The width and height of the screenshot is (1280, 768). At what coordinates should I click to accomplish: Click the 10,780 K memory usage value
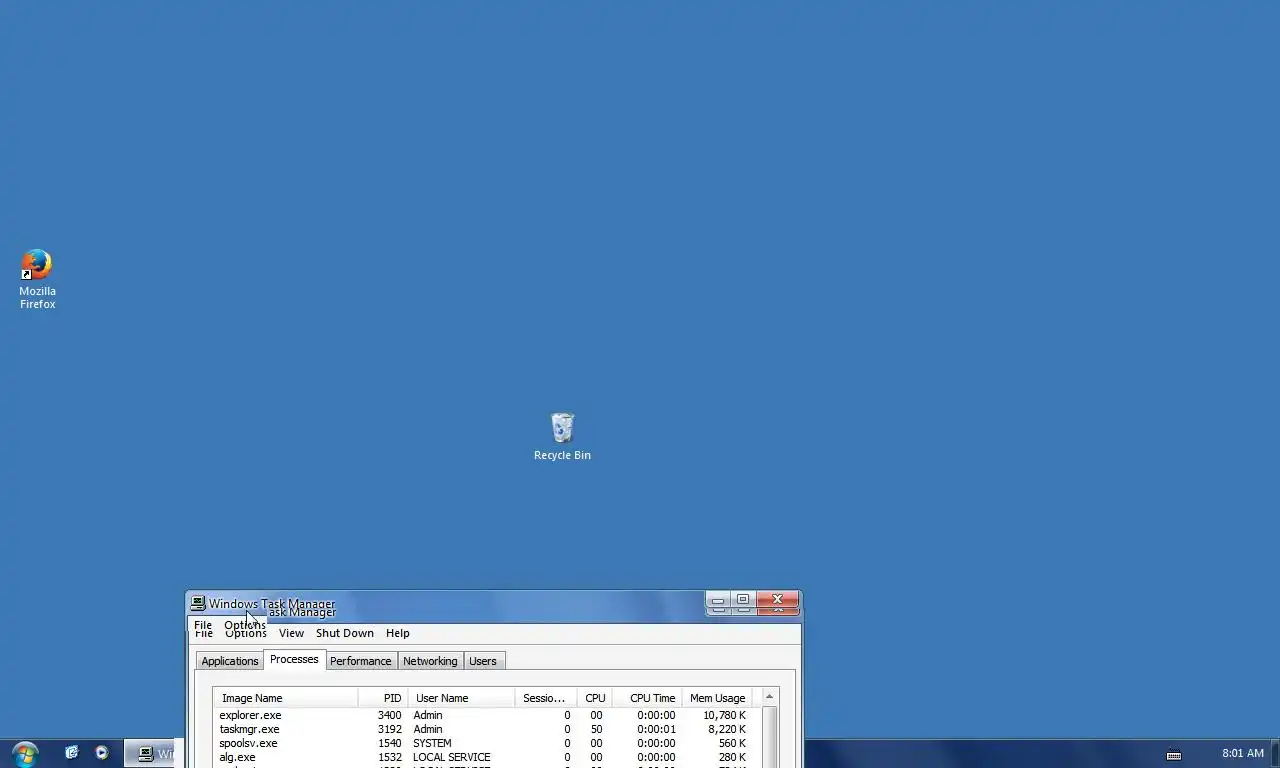[724, 715]
